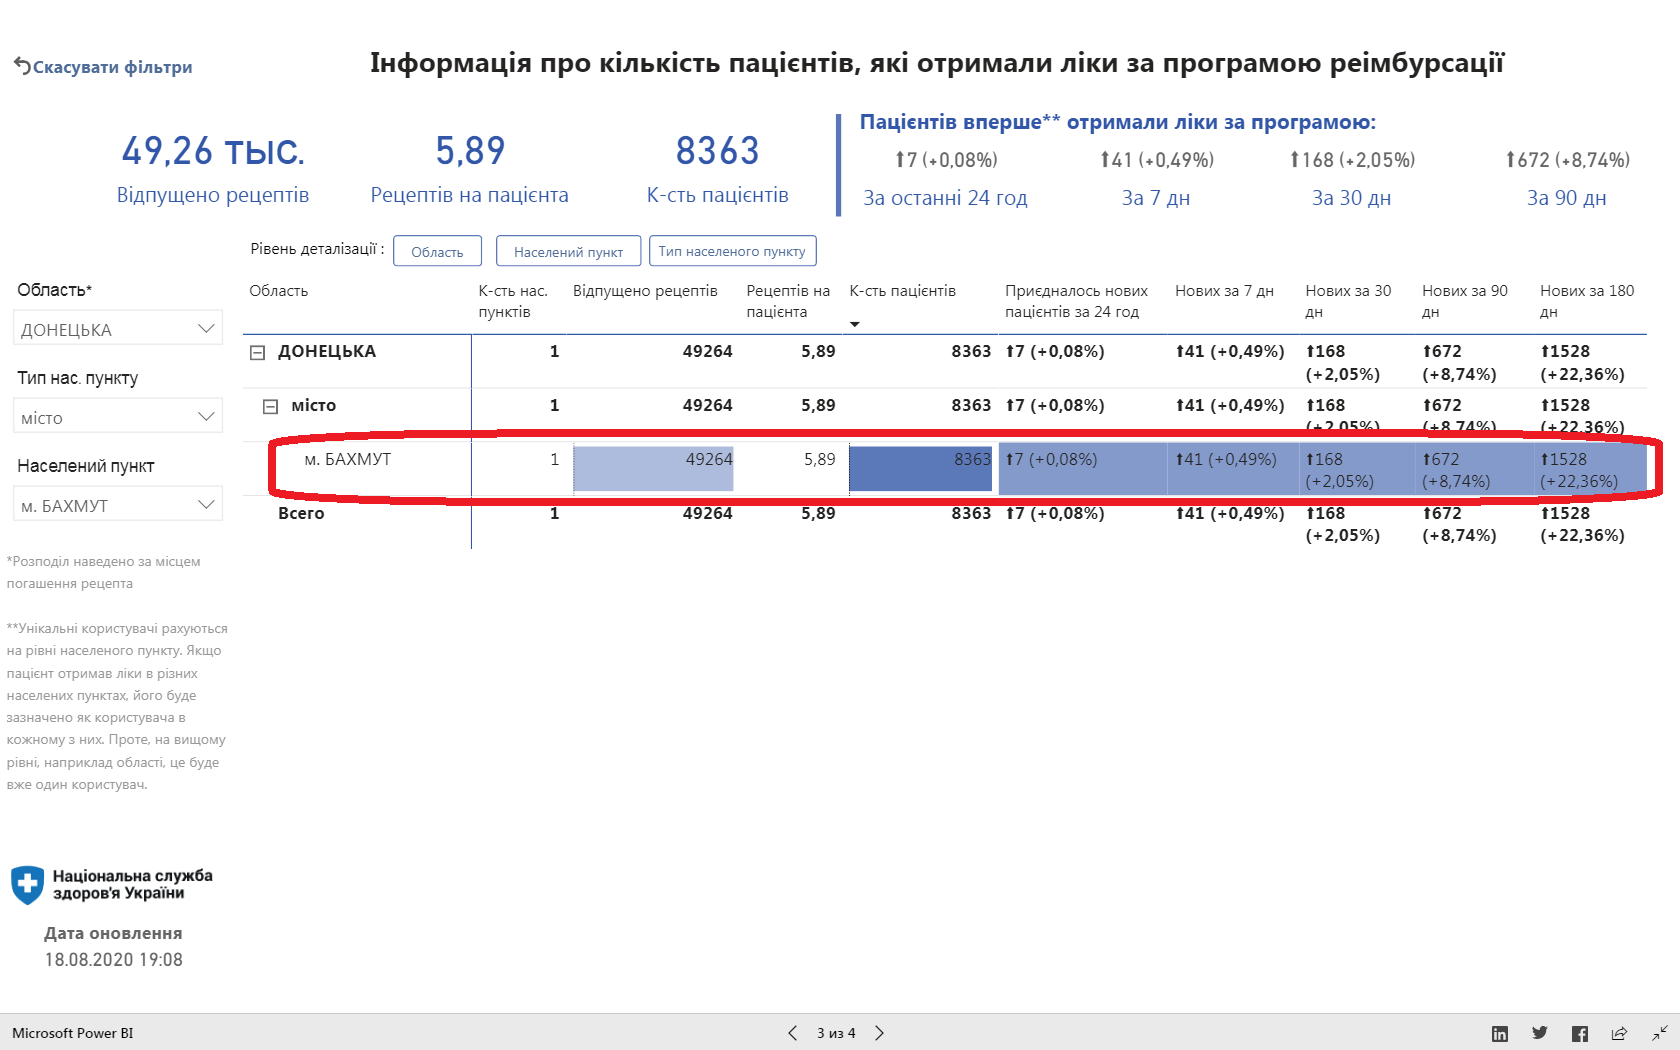Click the sort arrow under К-сть пацієнтів
1680x1050 pixels.
point(854,324)
